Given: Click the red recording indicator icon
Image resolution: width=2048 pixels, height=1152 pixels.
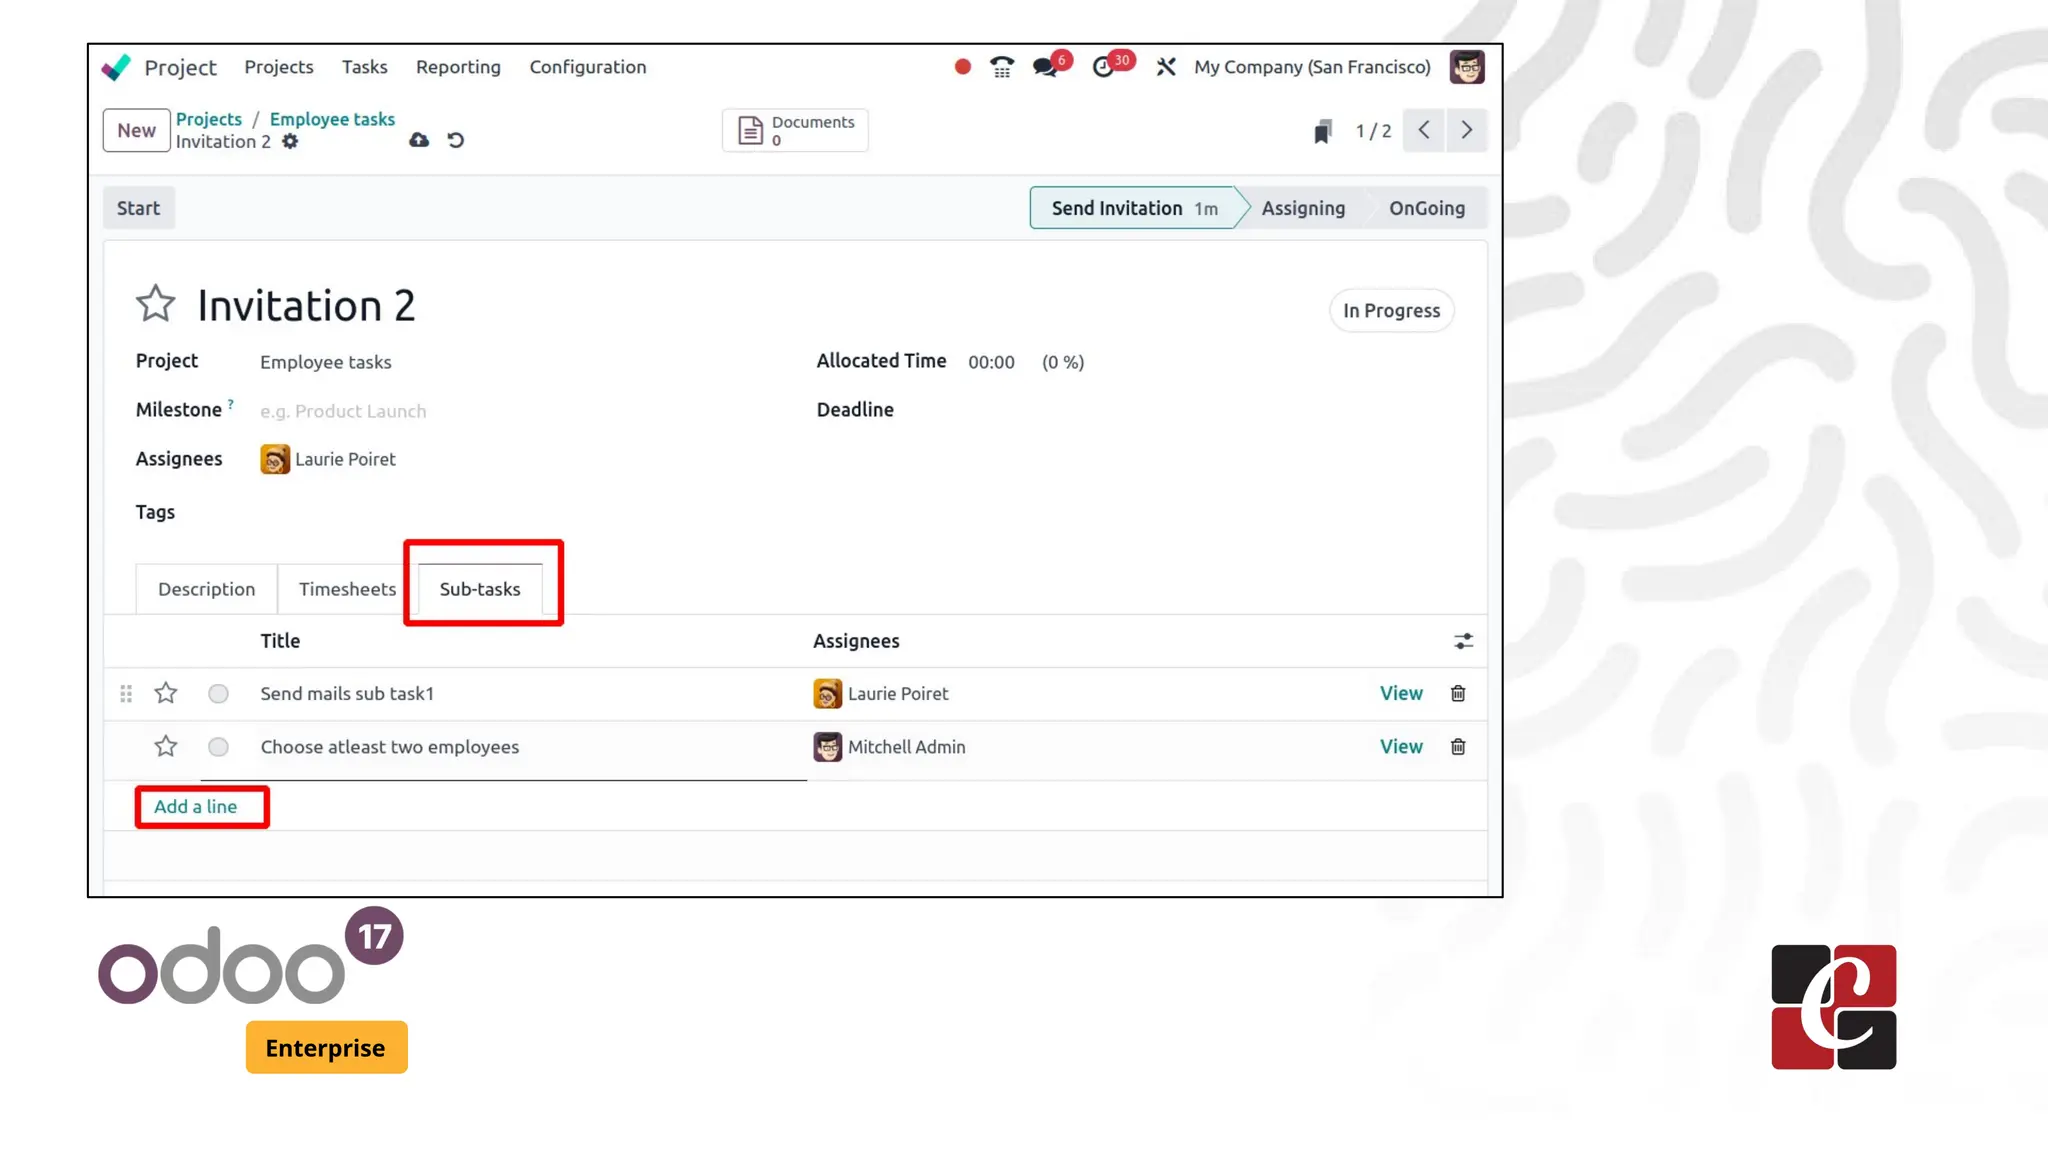Looking at the screenshot, I should click(962, 67).
